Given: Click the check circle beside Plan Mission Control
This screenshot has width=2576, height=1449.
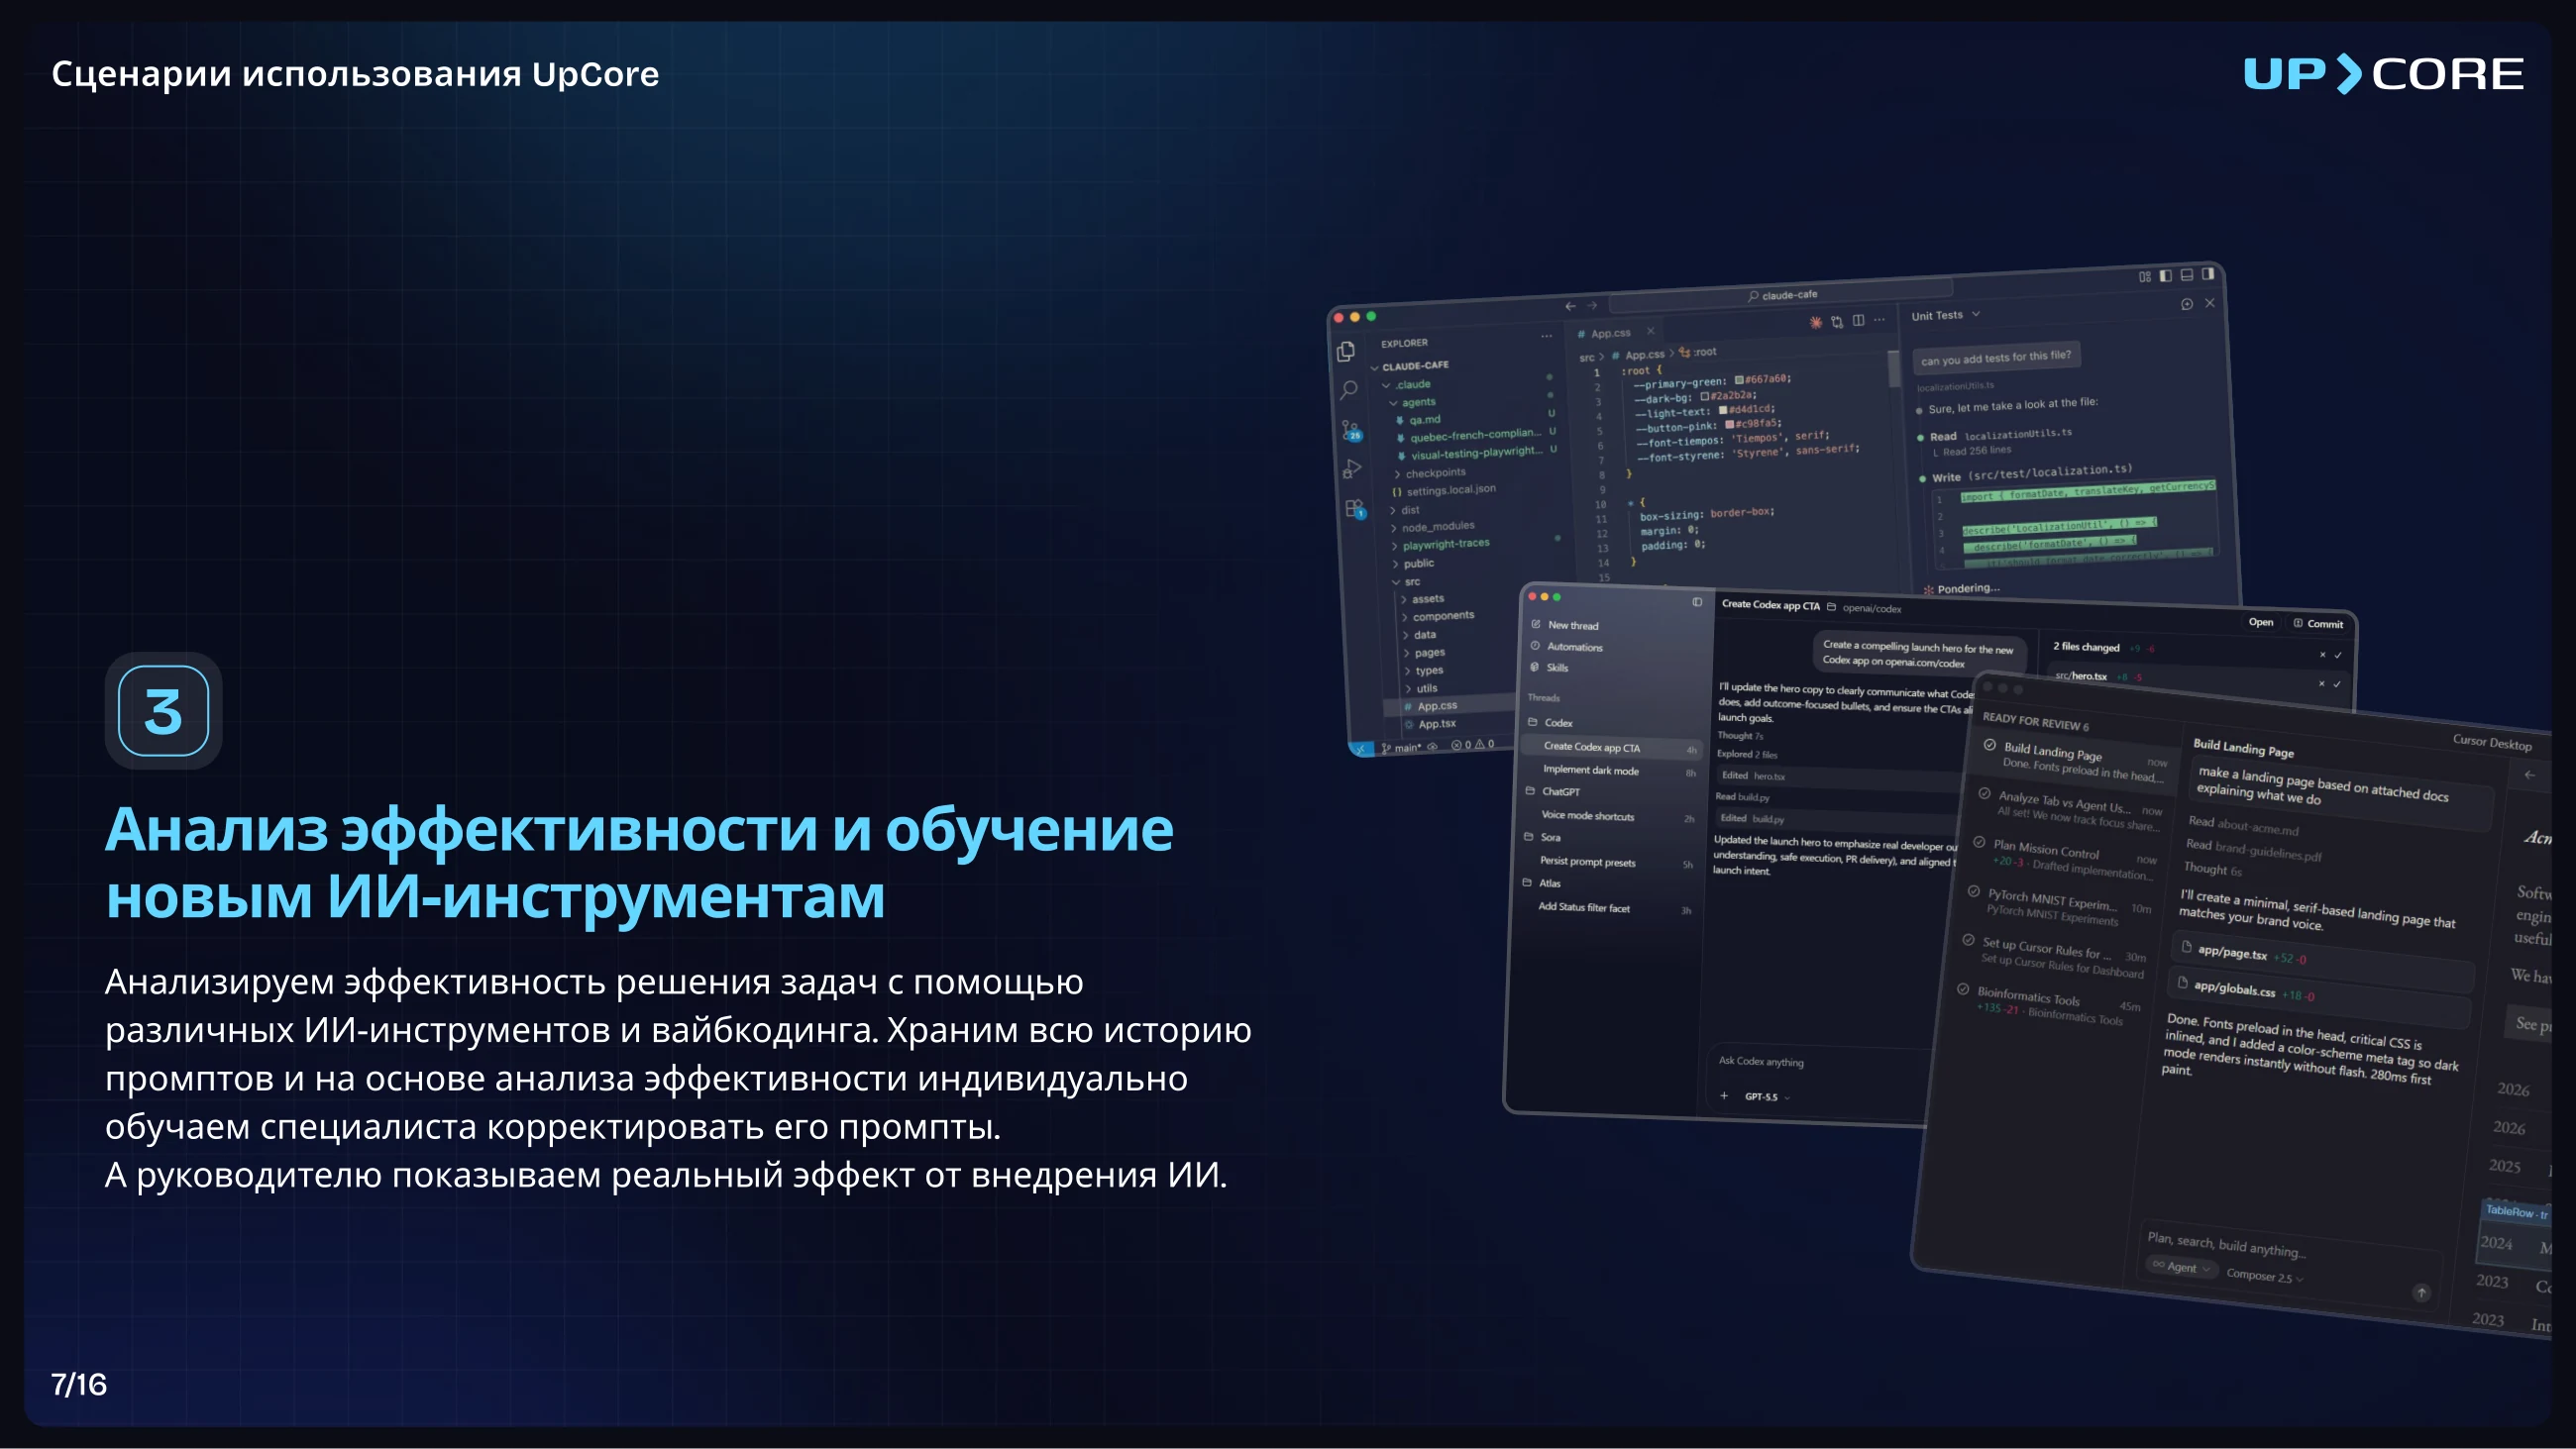Looking at the screenshot, I should pos(1979,842).
